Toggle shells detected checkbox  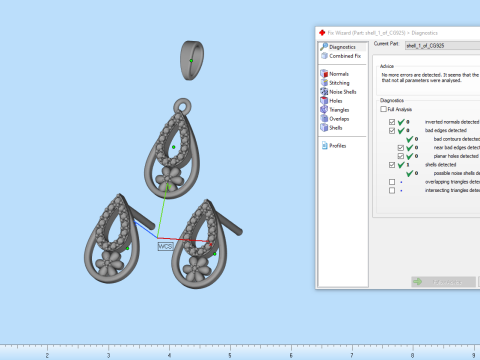tap(392, 165)
